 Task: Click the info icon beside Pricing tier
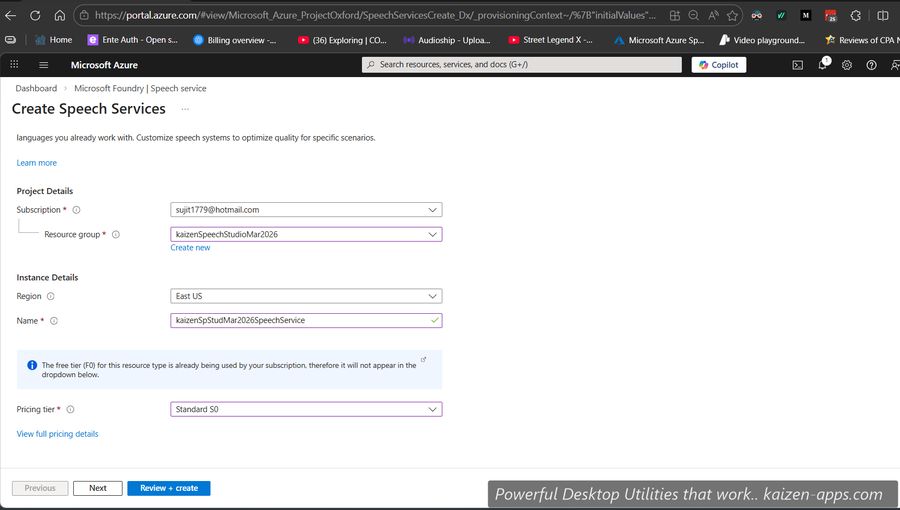[x=71, y=410]
